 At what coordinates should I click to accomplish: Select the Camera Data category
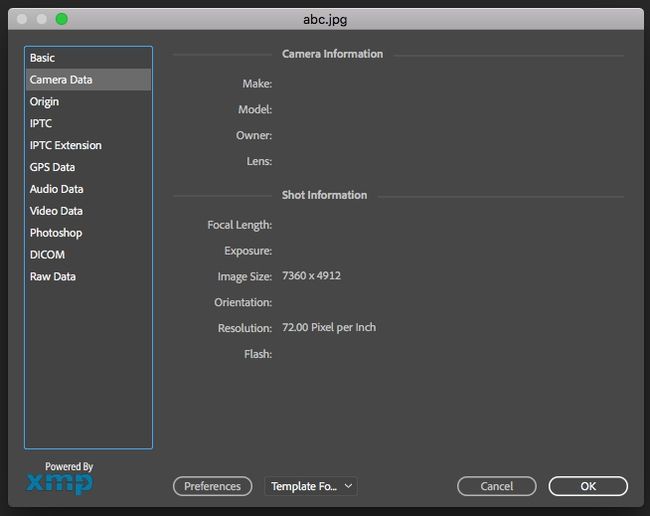pos(61,80)
